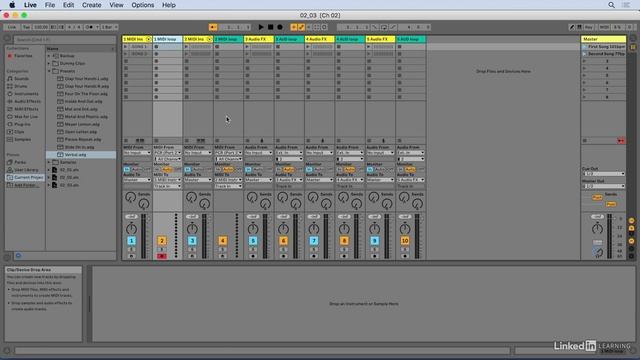Toggle the loop switch in transport
The width and height of the screenshot is (640, 360).
coord(384,27)
